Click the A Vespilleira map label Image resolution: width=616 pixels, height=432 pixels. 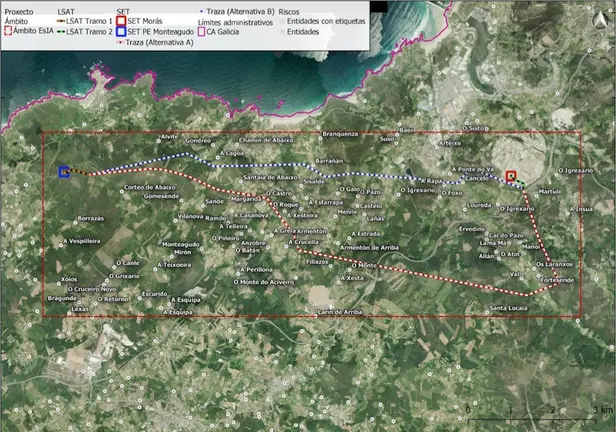click(84, 241)
